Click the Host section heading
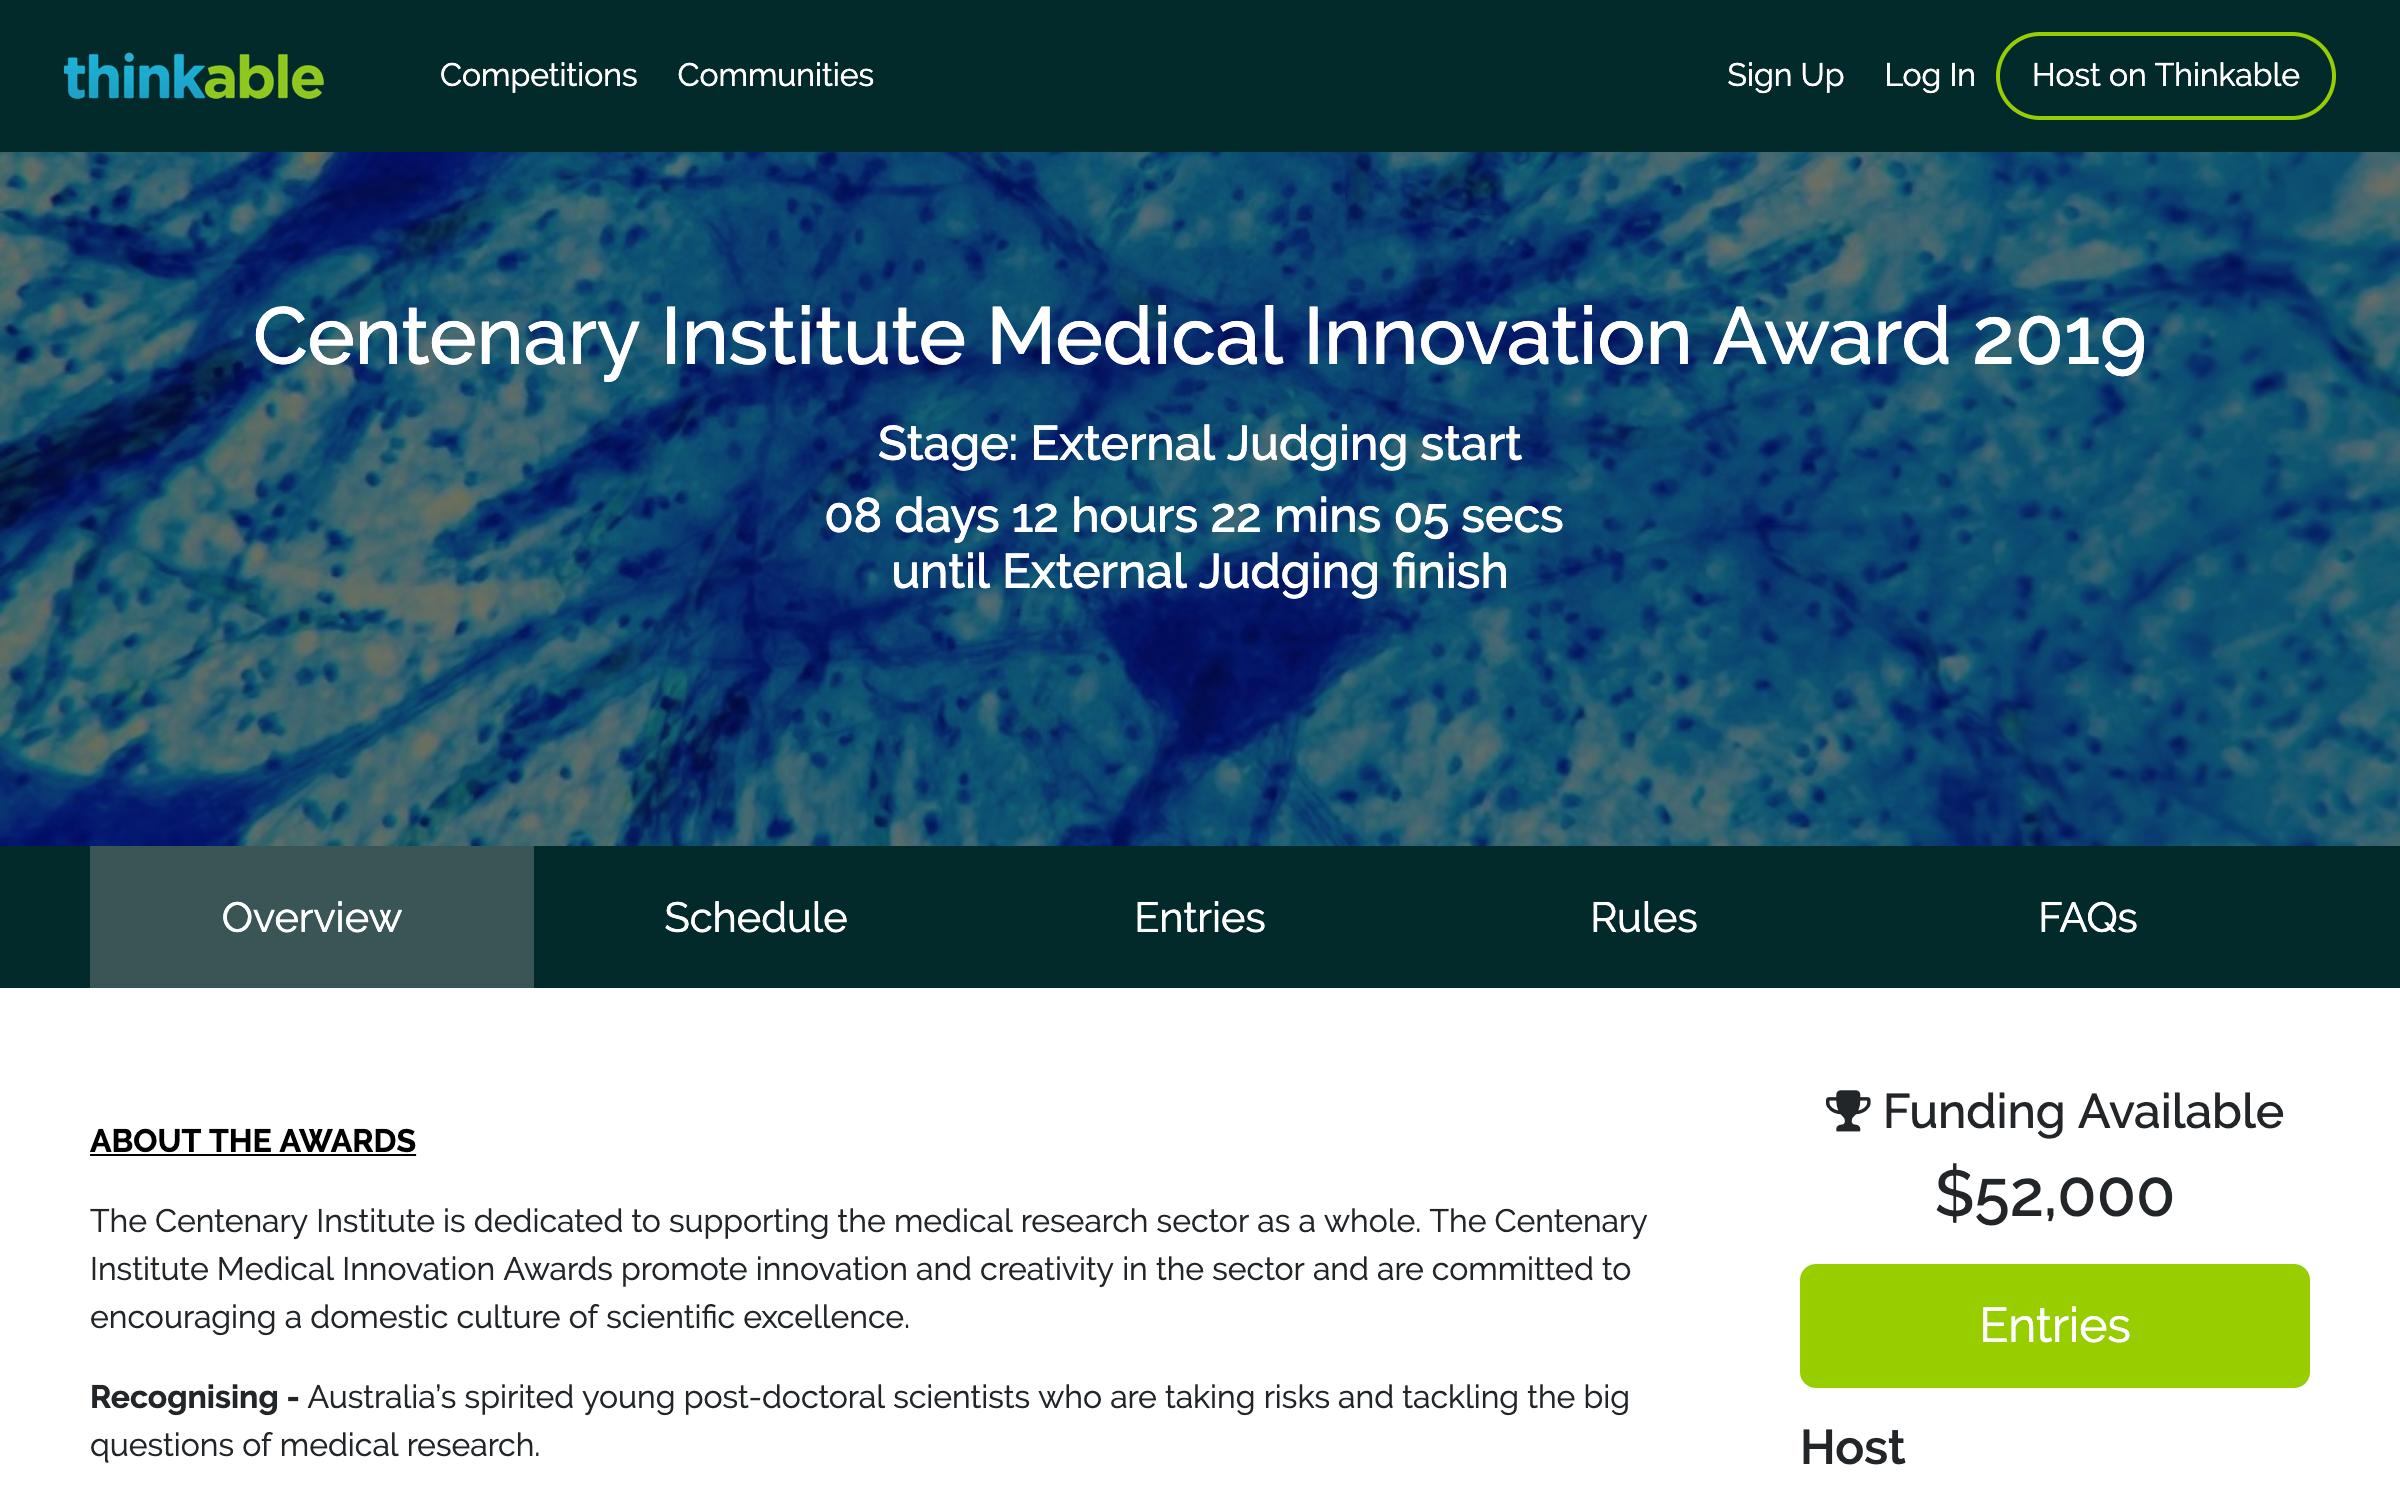Viewport: 2400px width, 1500px height. coord(1852,1447)
